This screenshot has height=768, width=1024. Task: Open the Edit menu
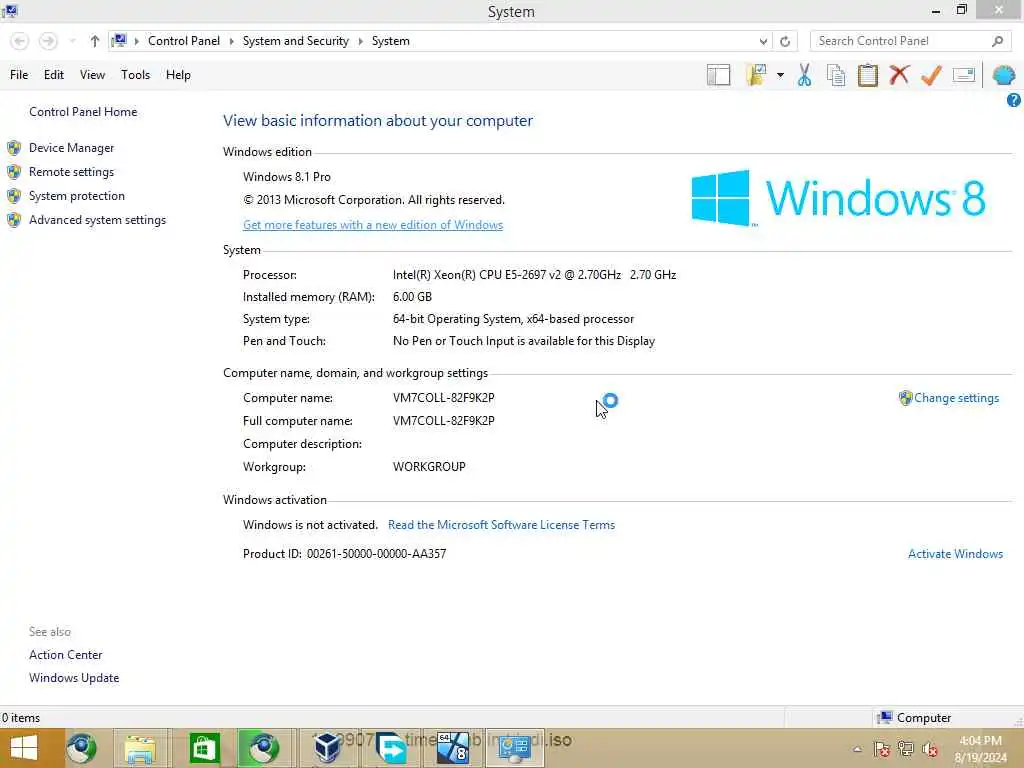(x=54, y=75)
